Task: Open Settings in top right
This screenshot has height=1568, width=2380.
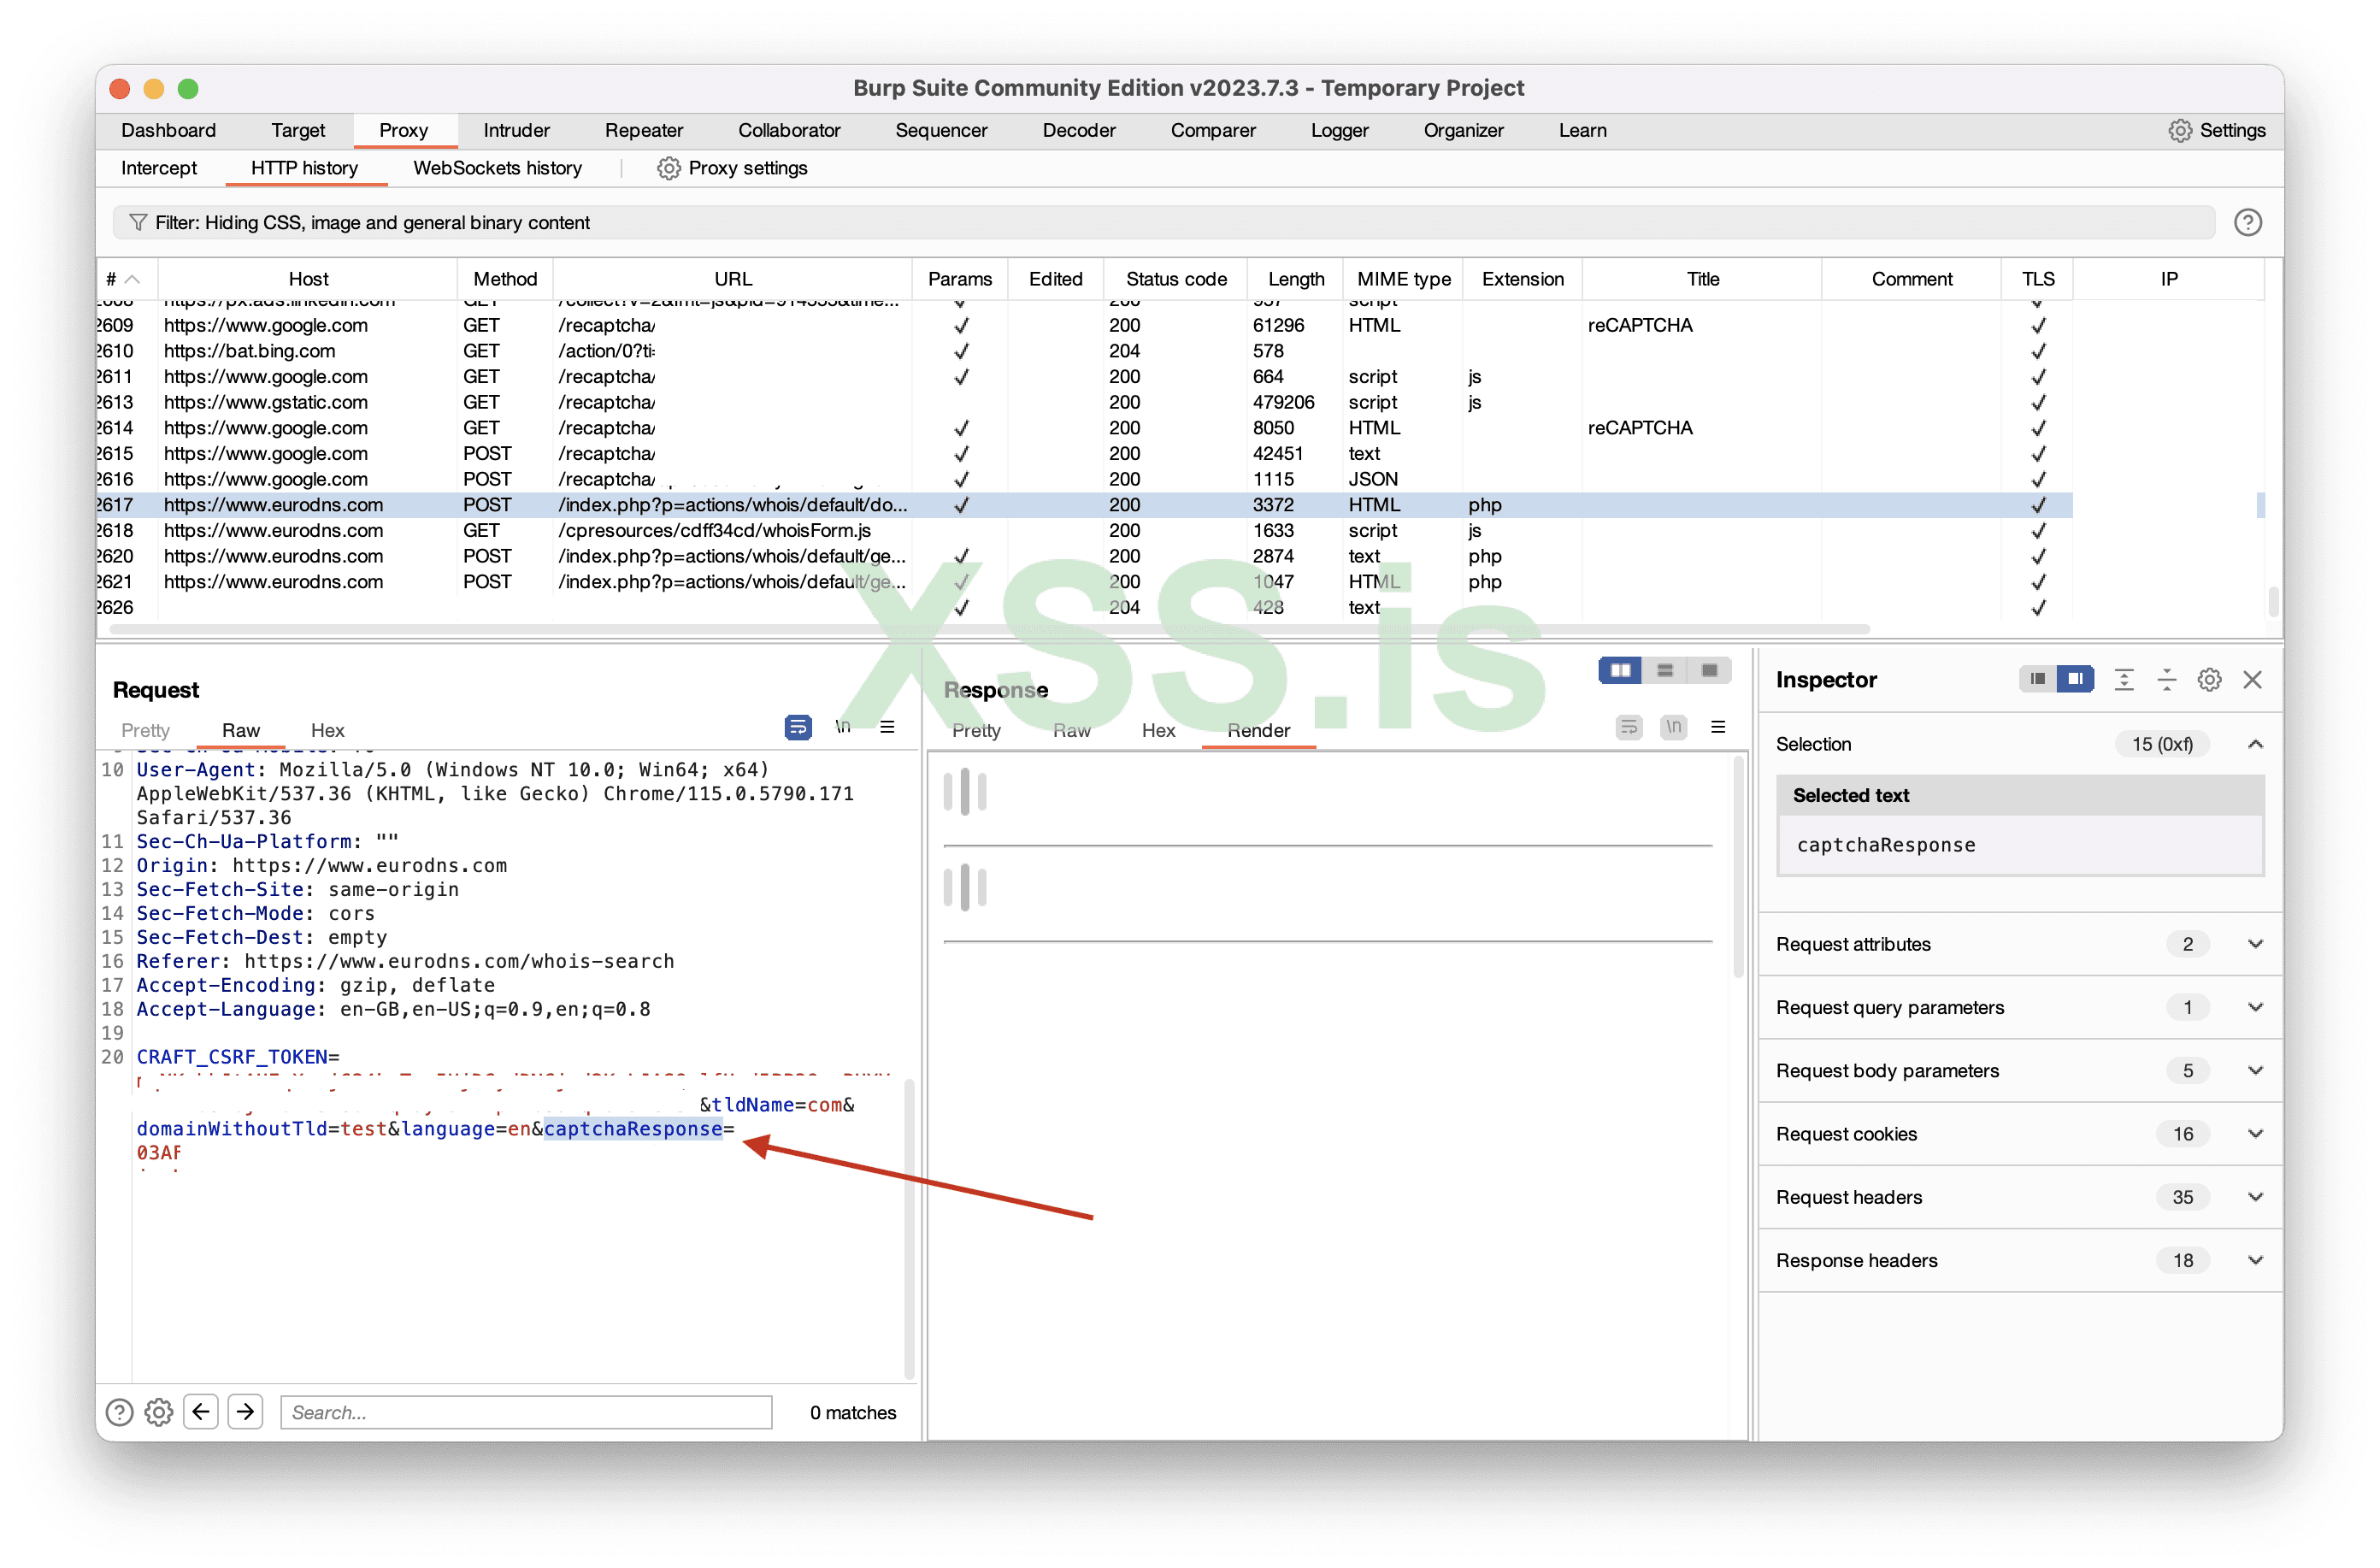Action: tap(2216, 130)
